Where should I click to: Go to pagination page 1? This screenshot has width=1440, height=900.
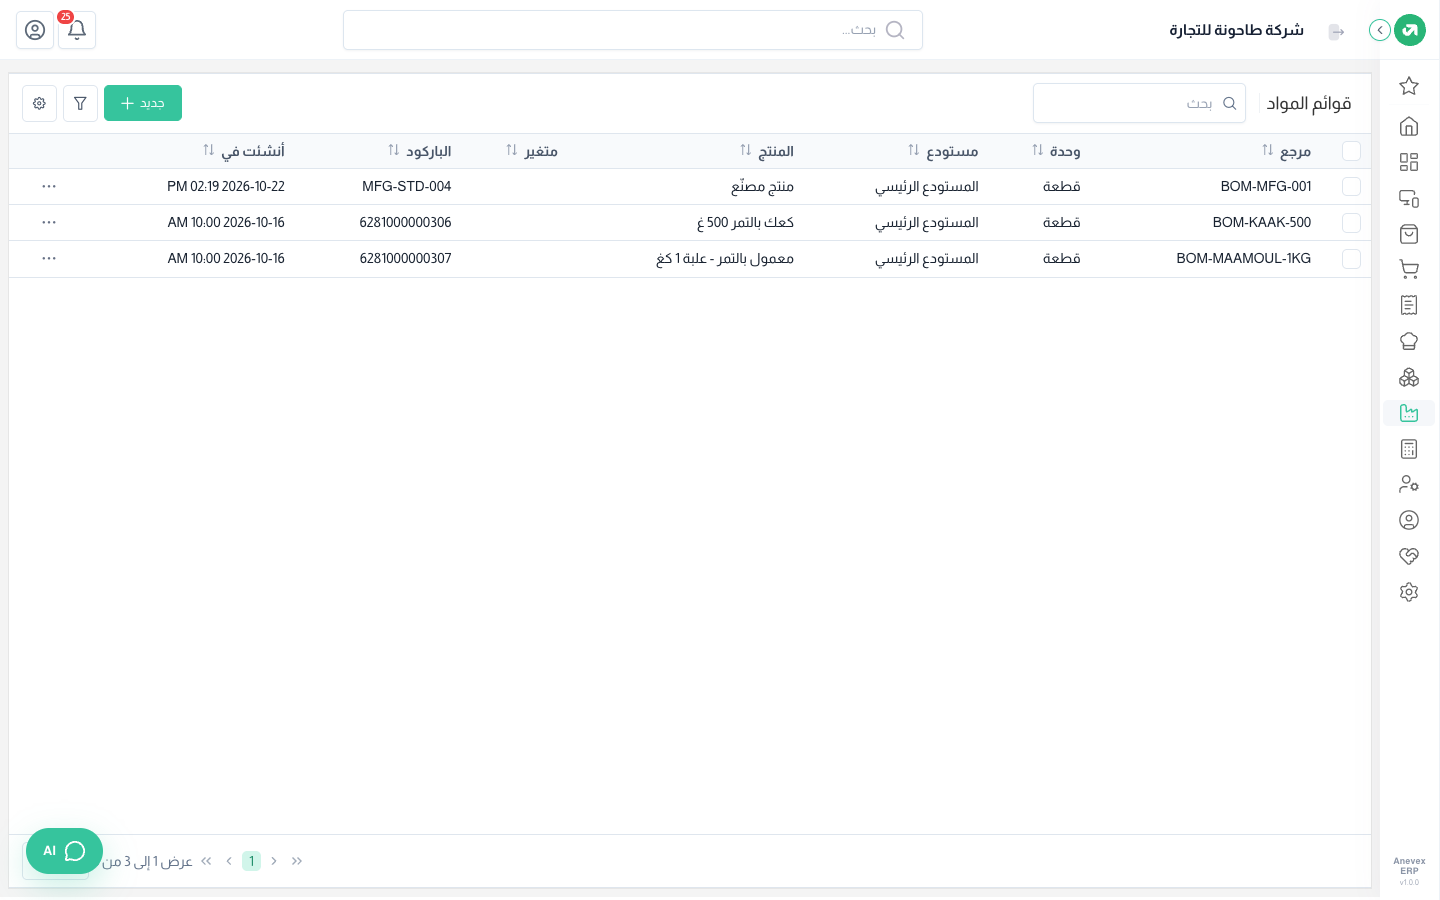coord(251,861)
